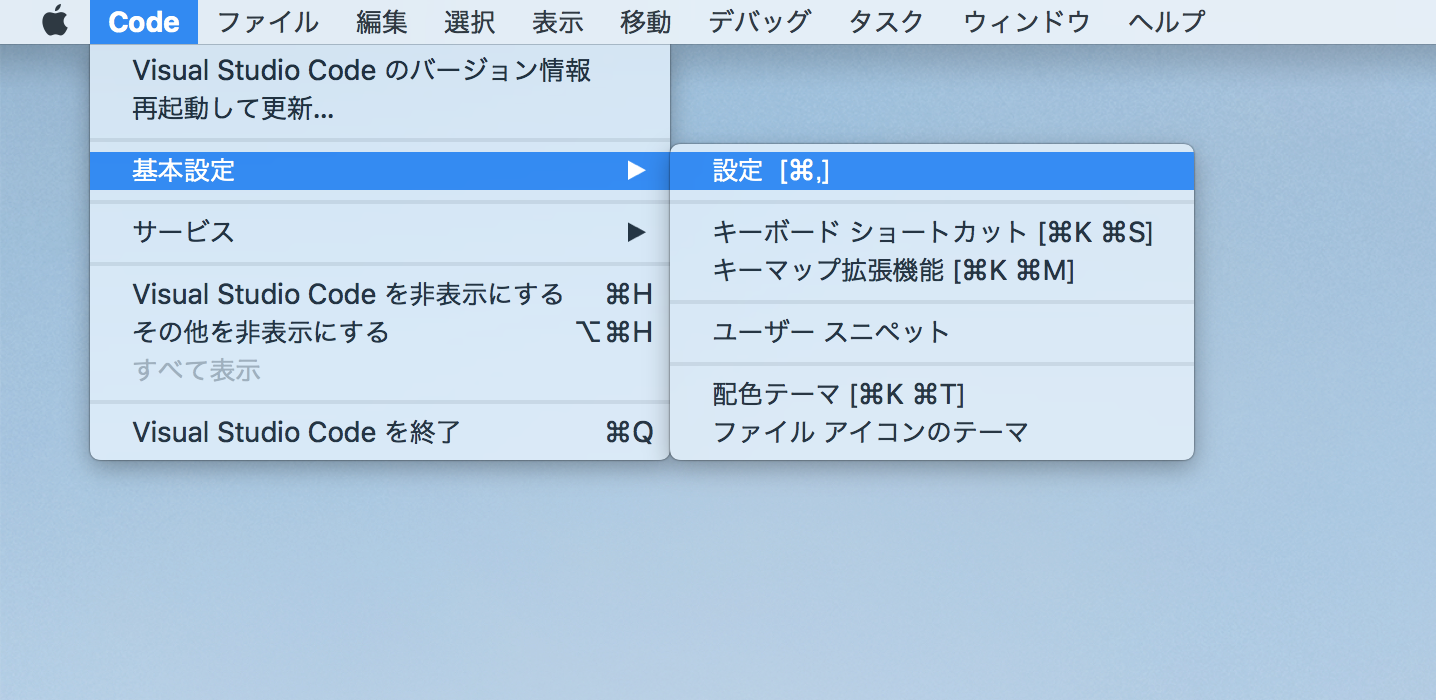Open the ウィンドウ menu

[x=1026, y=21]
